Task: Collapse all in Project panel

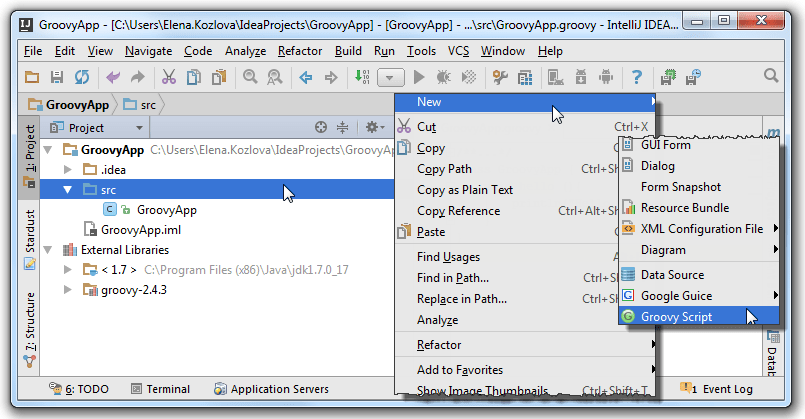Action: (342, 127)
